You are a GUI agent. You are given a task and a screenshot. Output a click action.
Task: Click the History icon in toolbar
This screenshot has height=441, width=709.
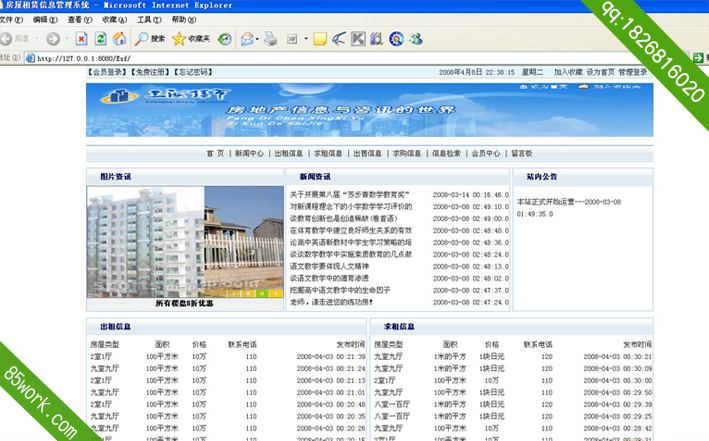coord(225,39)
